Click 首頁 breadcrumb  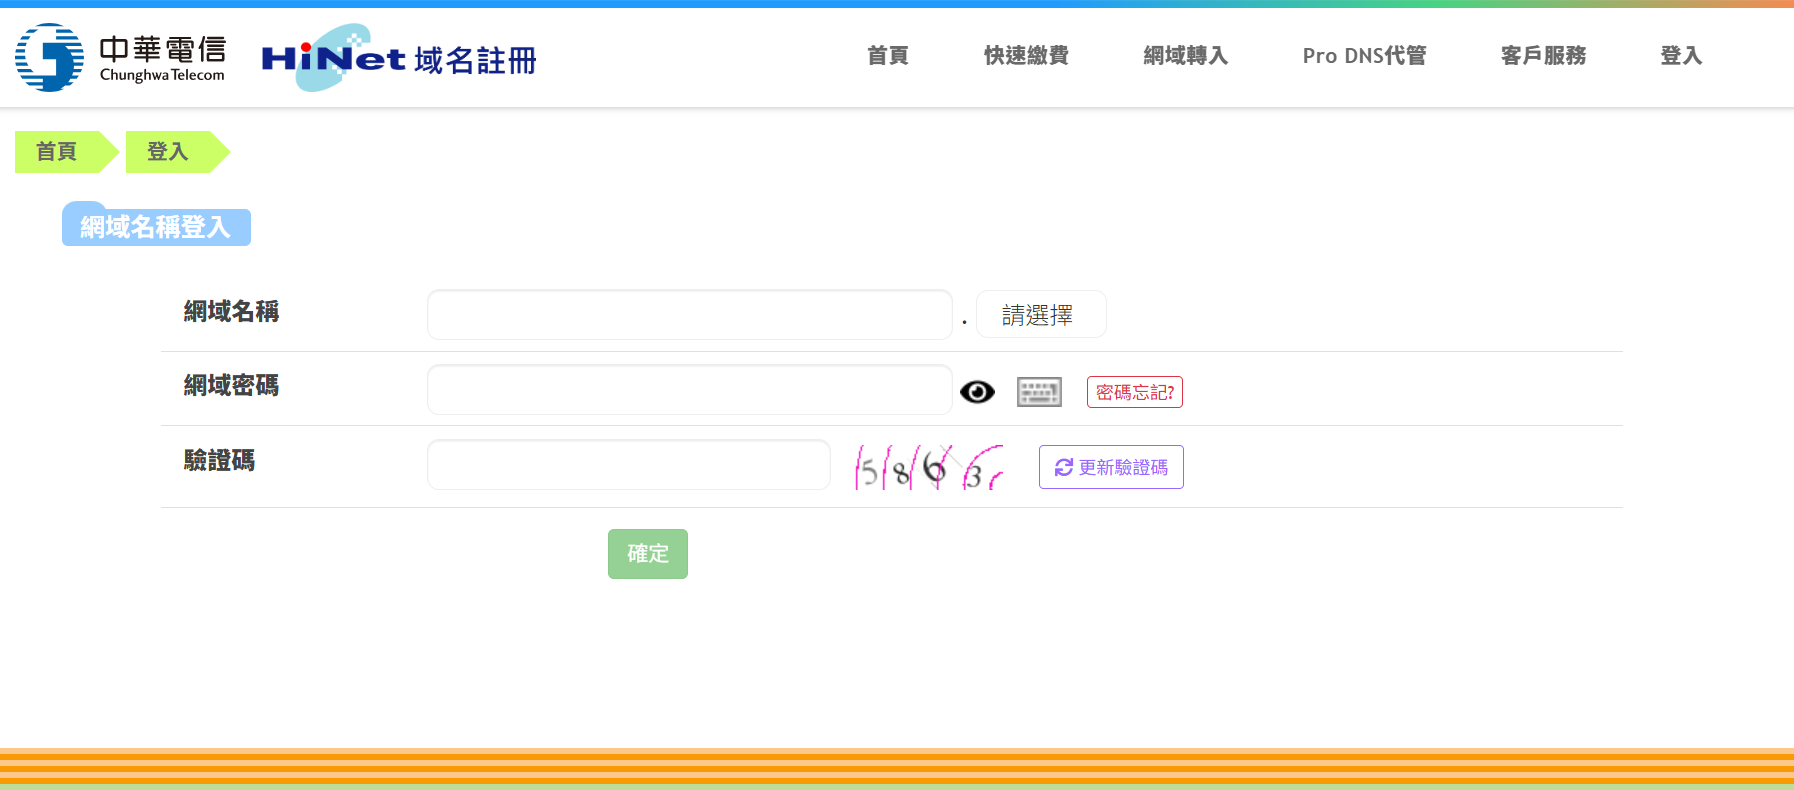(66, 152)
